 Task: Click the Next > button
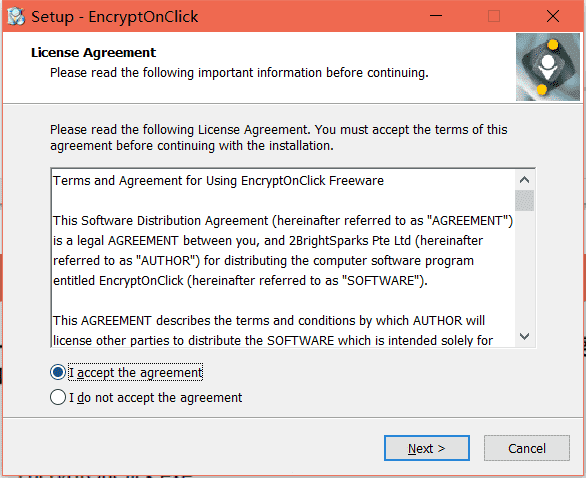pyautogui.click(x=426, y=448)
